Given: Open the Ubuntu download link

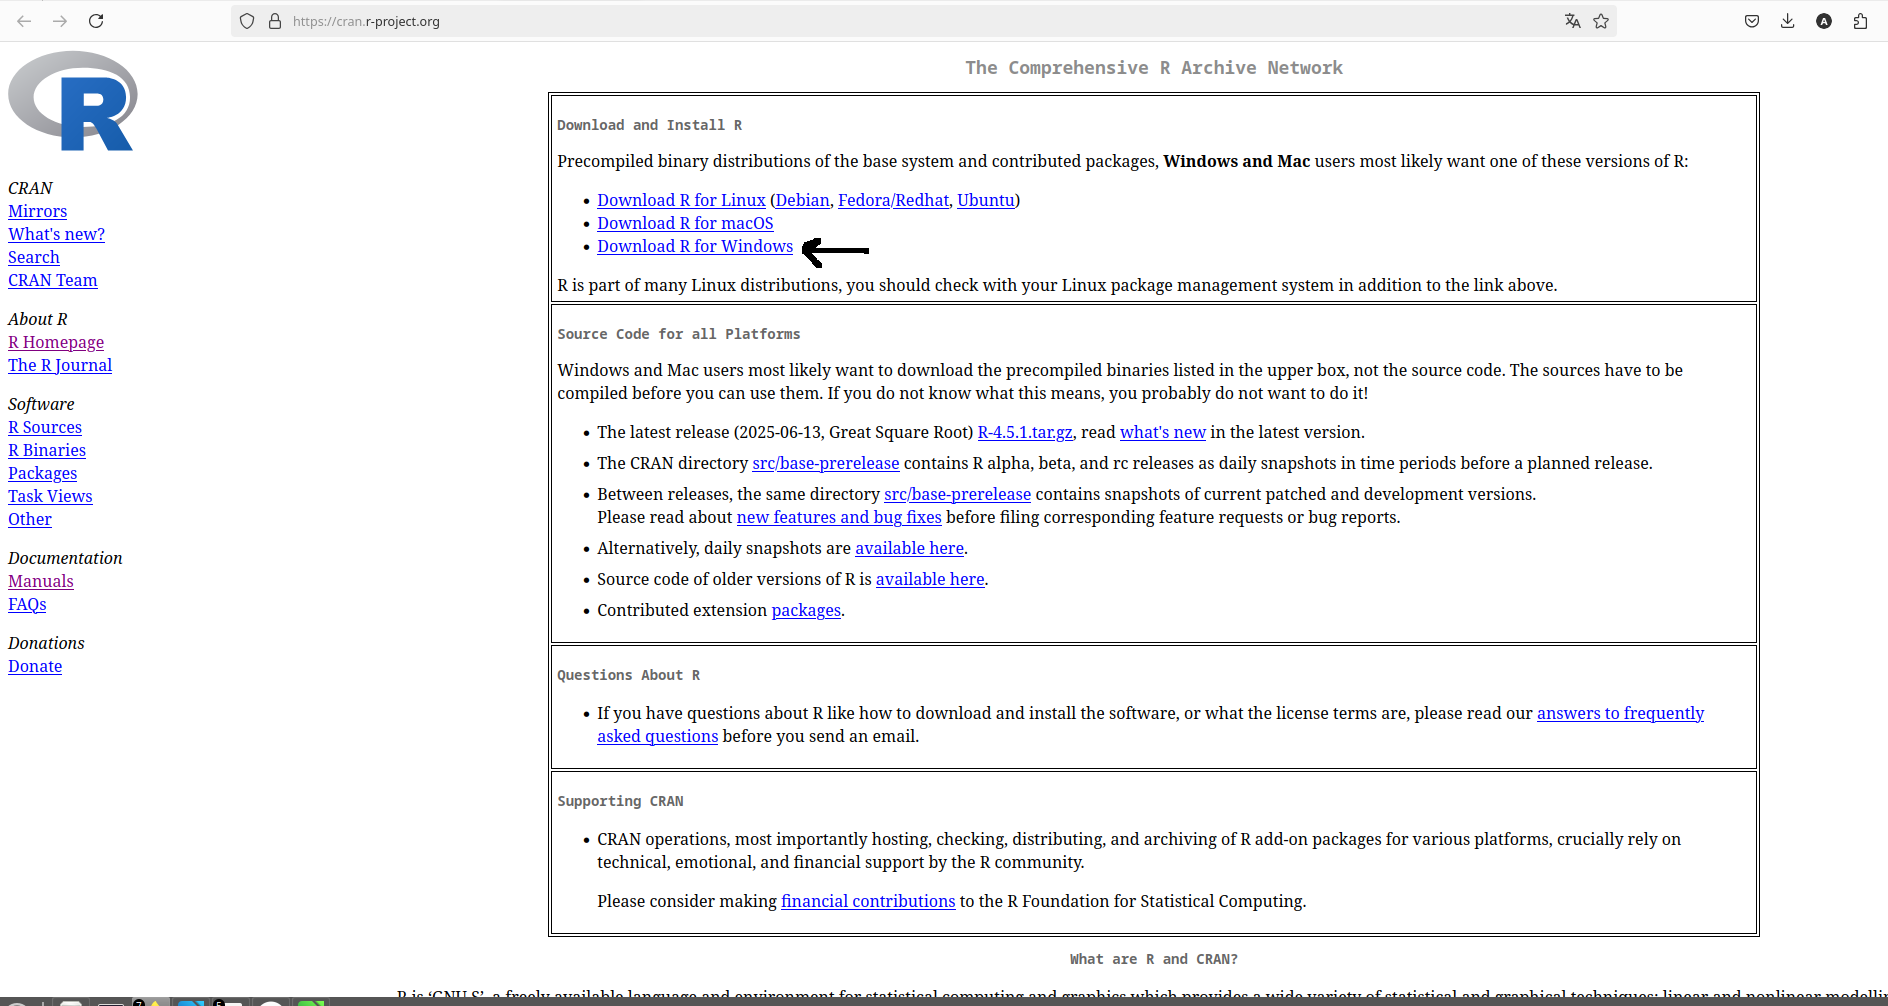Looking at the screenshot, I should 985,201.
